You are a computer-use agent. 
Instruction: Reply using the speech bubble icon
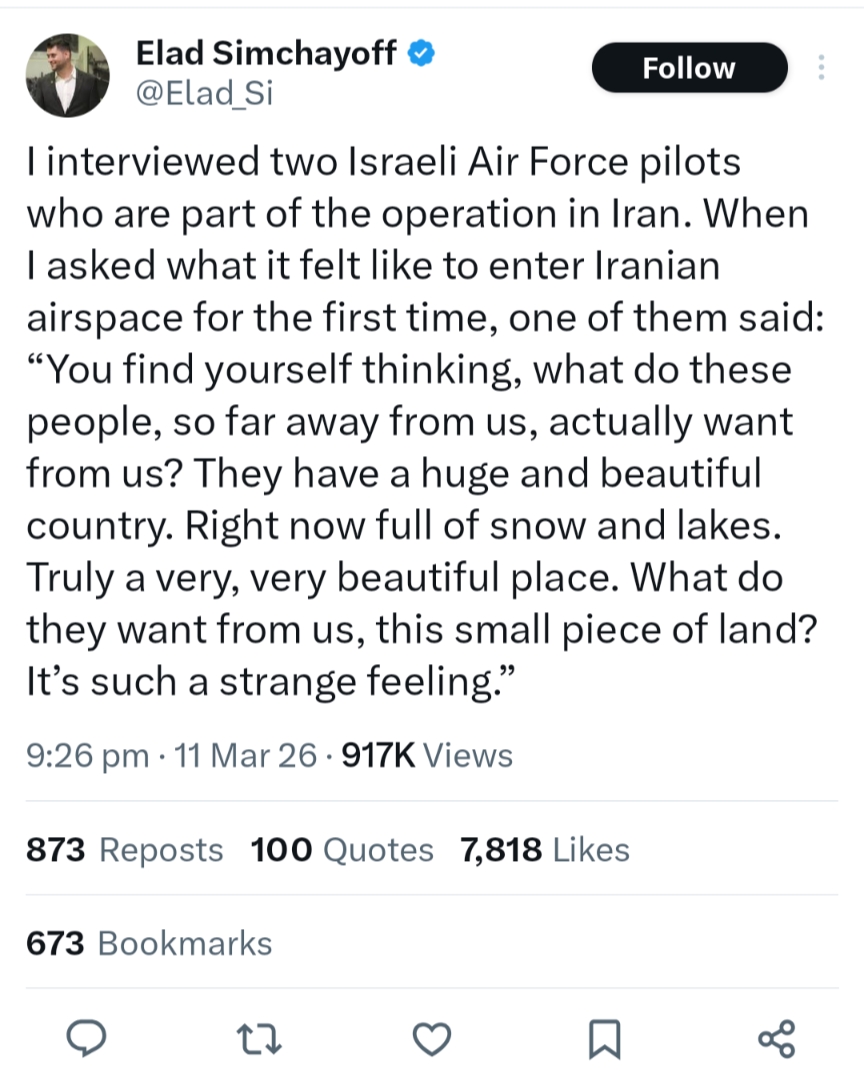click(87, 1037)
